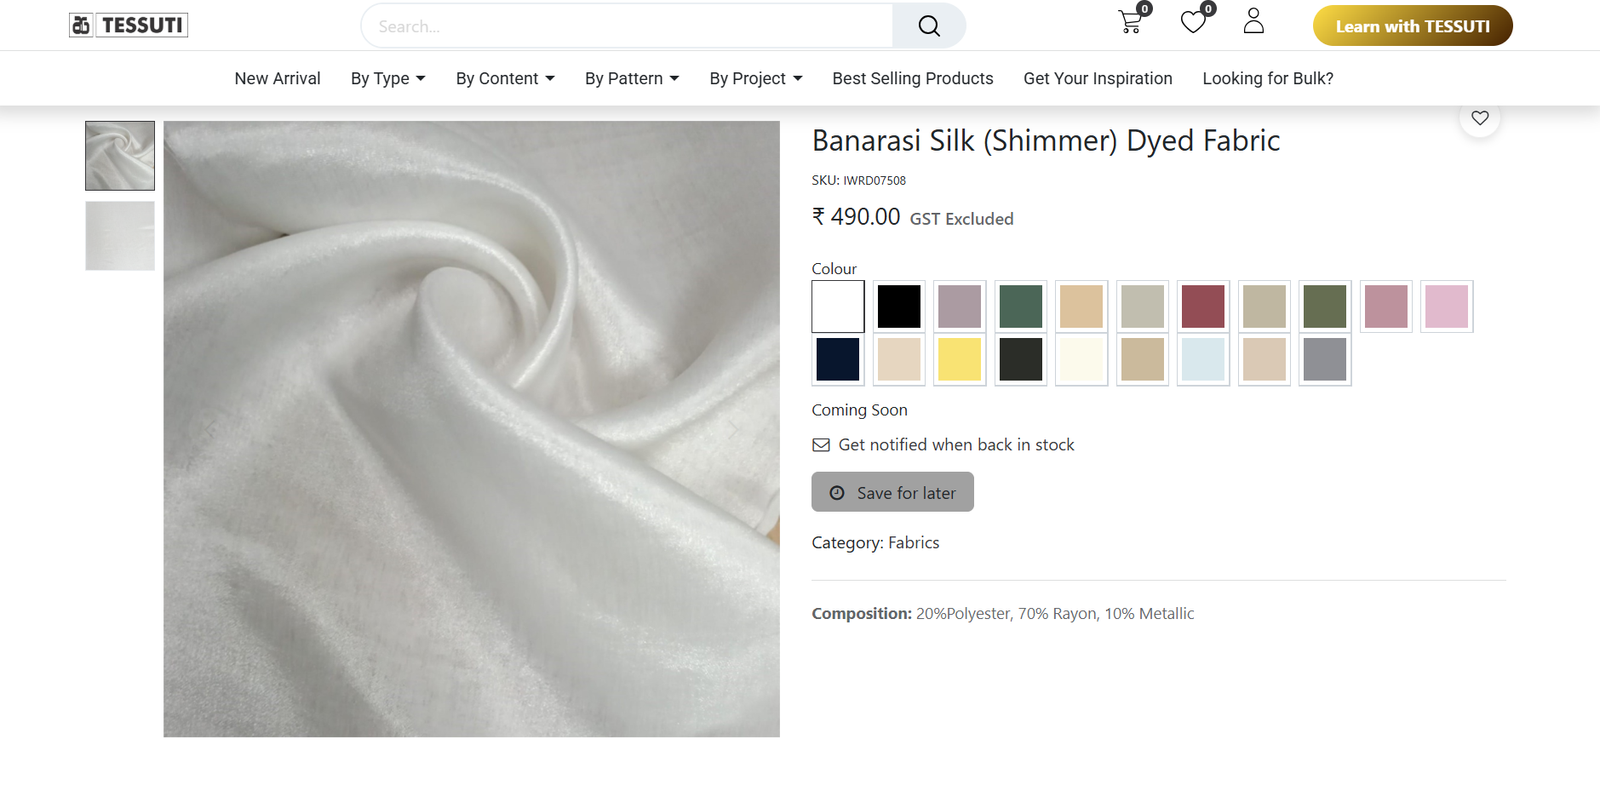Screen dimensions: 1600x785
Task: Open the By Pattern dropdown menu
Action: (632, 78)
